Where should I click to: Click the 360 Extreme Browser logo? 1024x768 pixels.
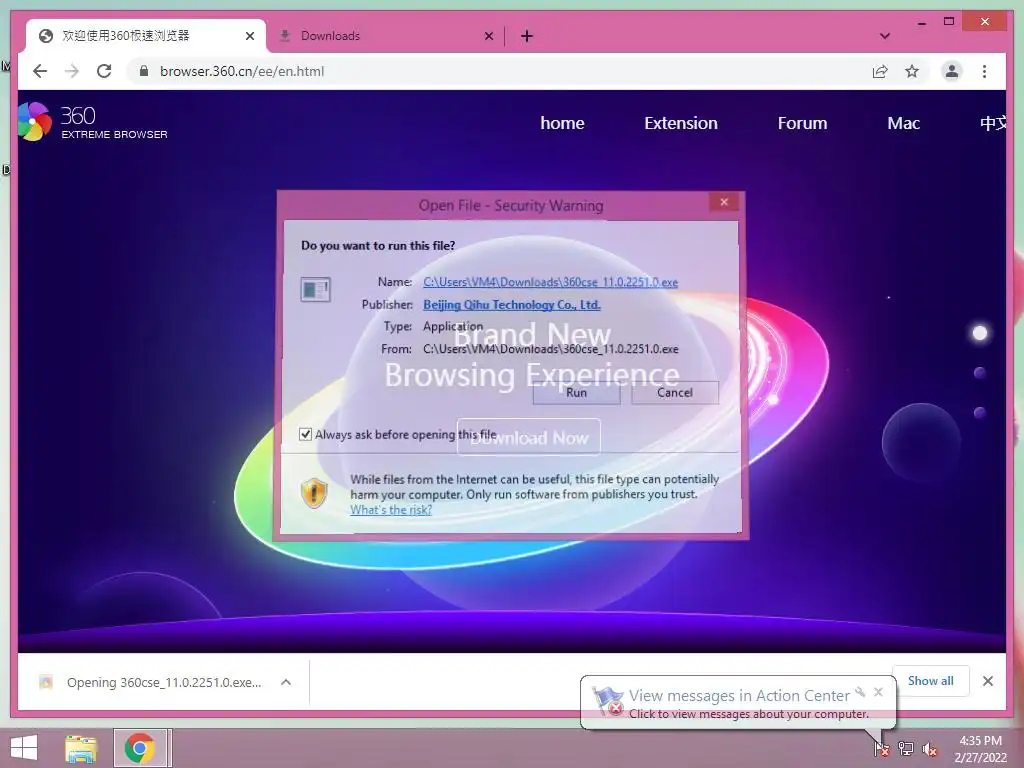[x=93, y=121]
